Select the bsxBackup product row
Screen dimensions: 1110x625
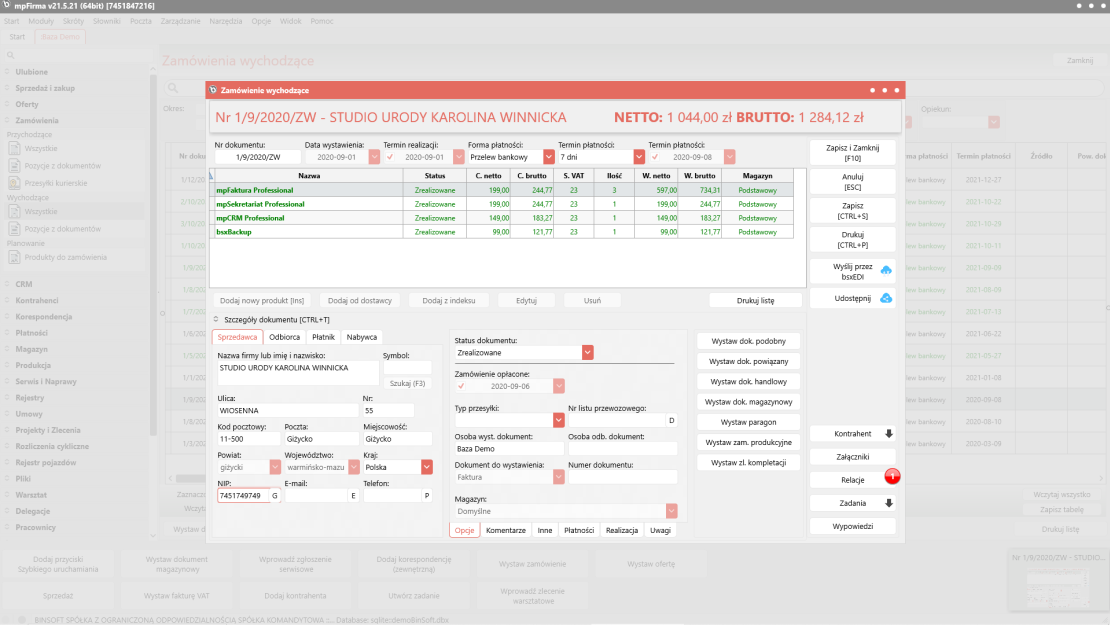point(502,232)
